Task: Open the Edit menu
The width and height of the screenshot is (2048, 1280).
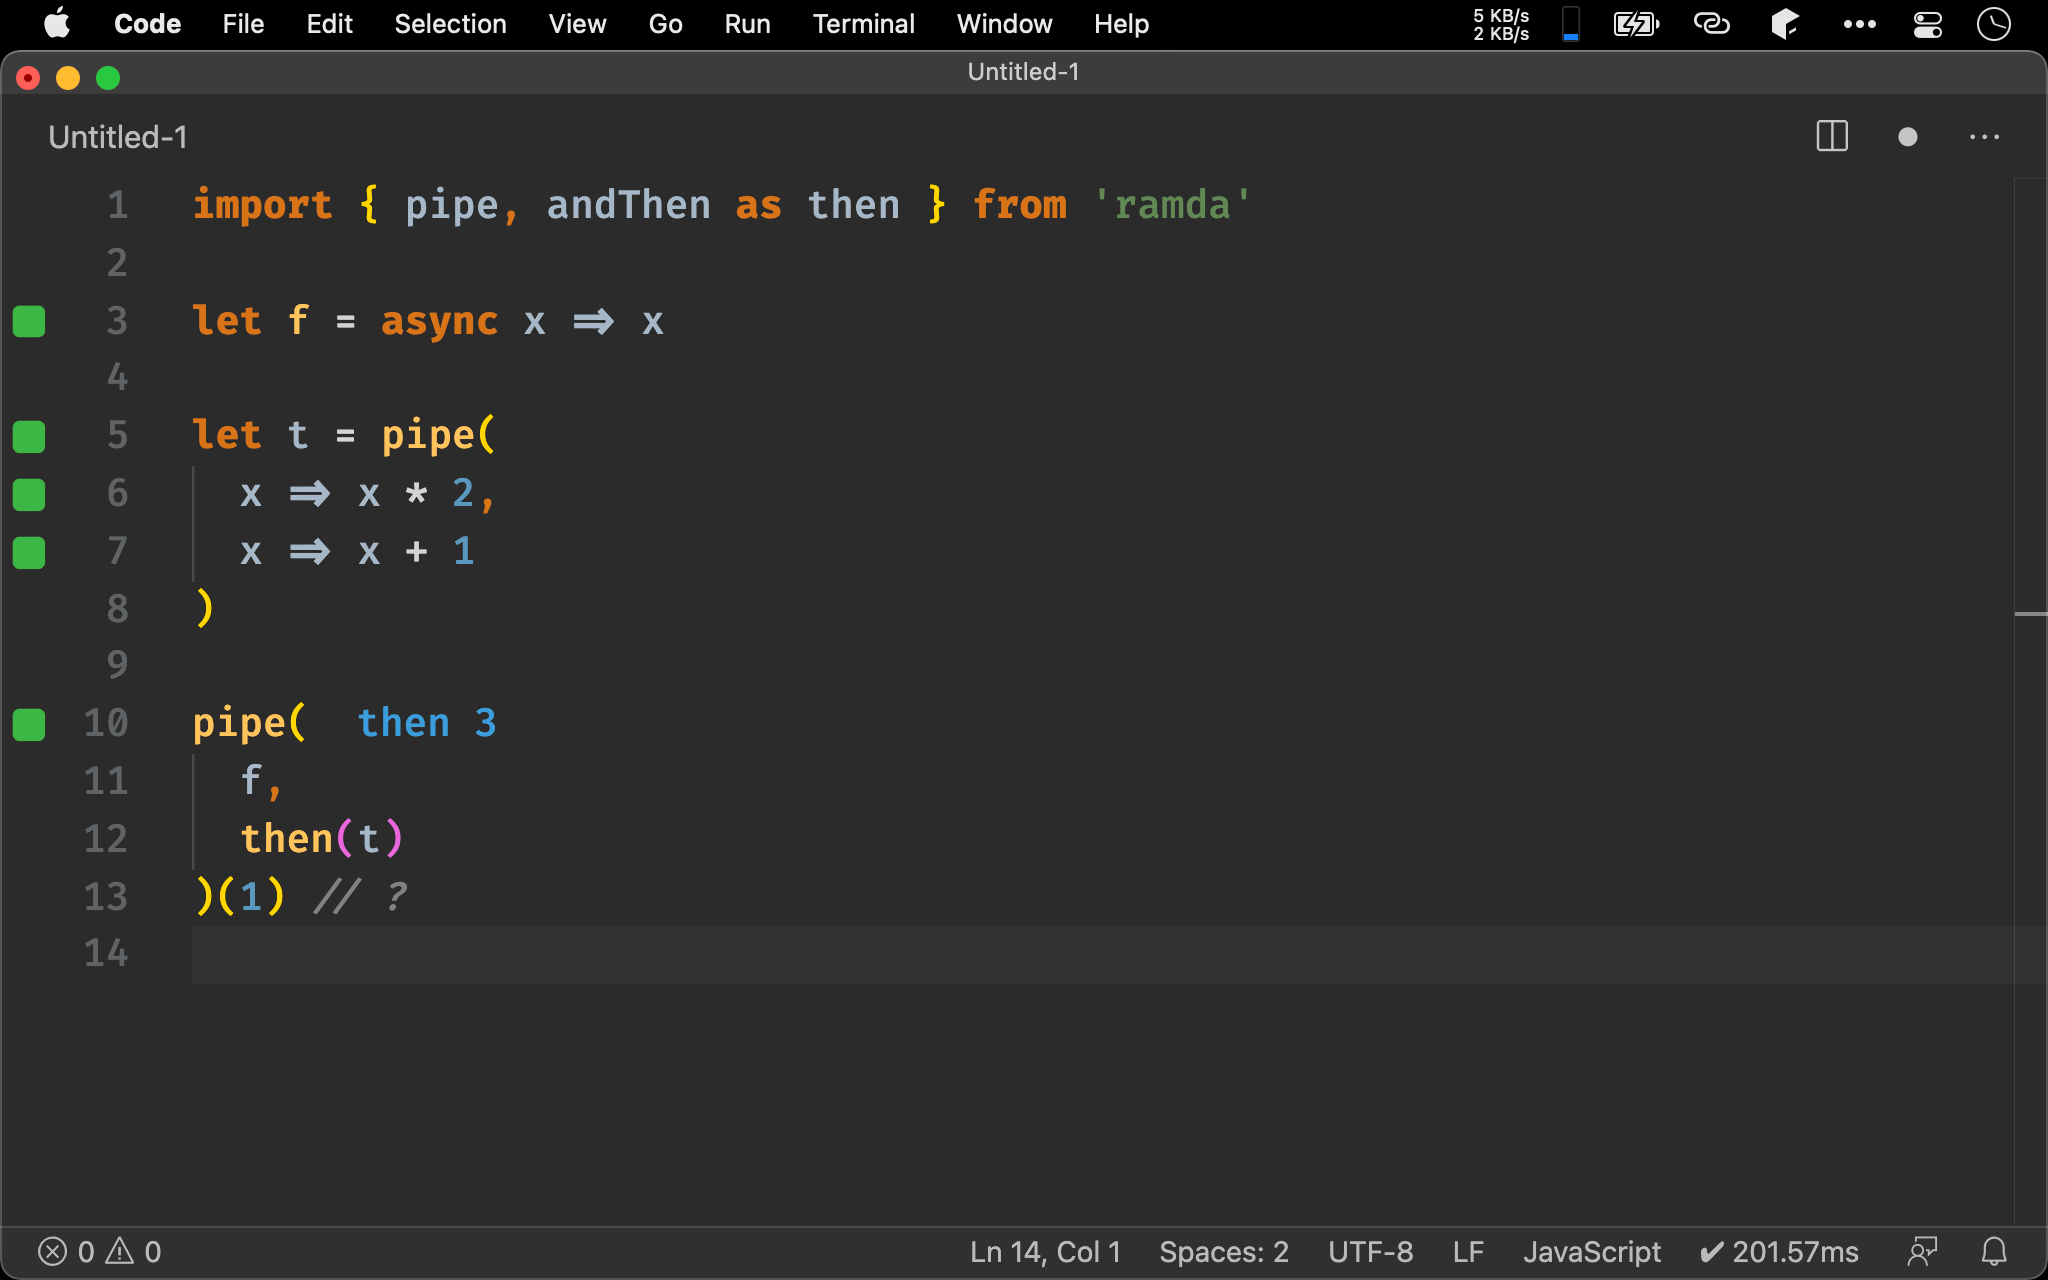Action: 329,23
